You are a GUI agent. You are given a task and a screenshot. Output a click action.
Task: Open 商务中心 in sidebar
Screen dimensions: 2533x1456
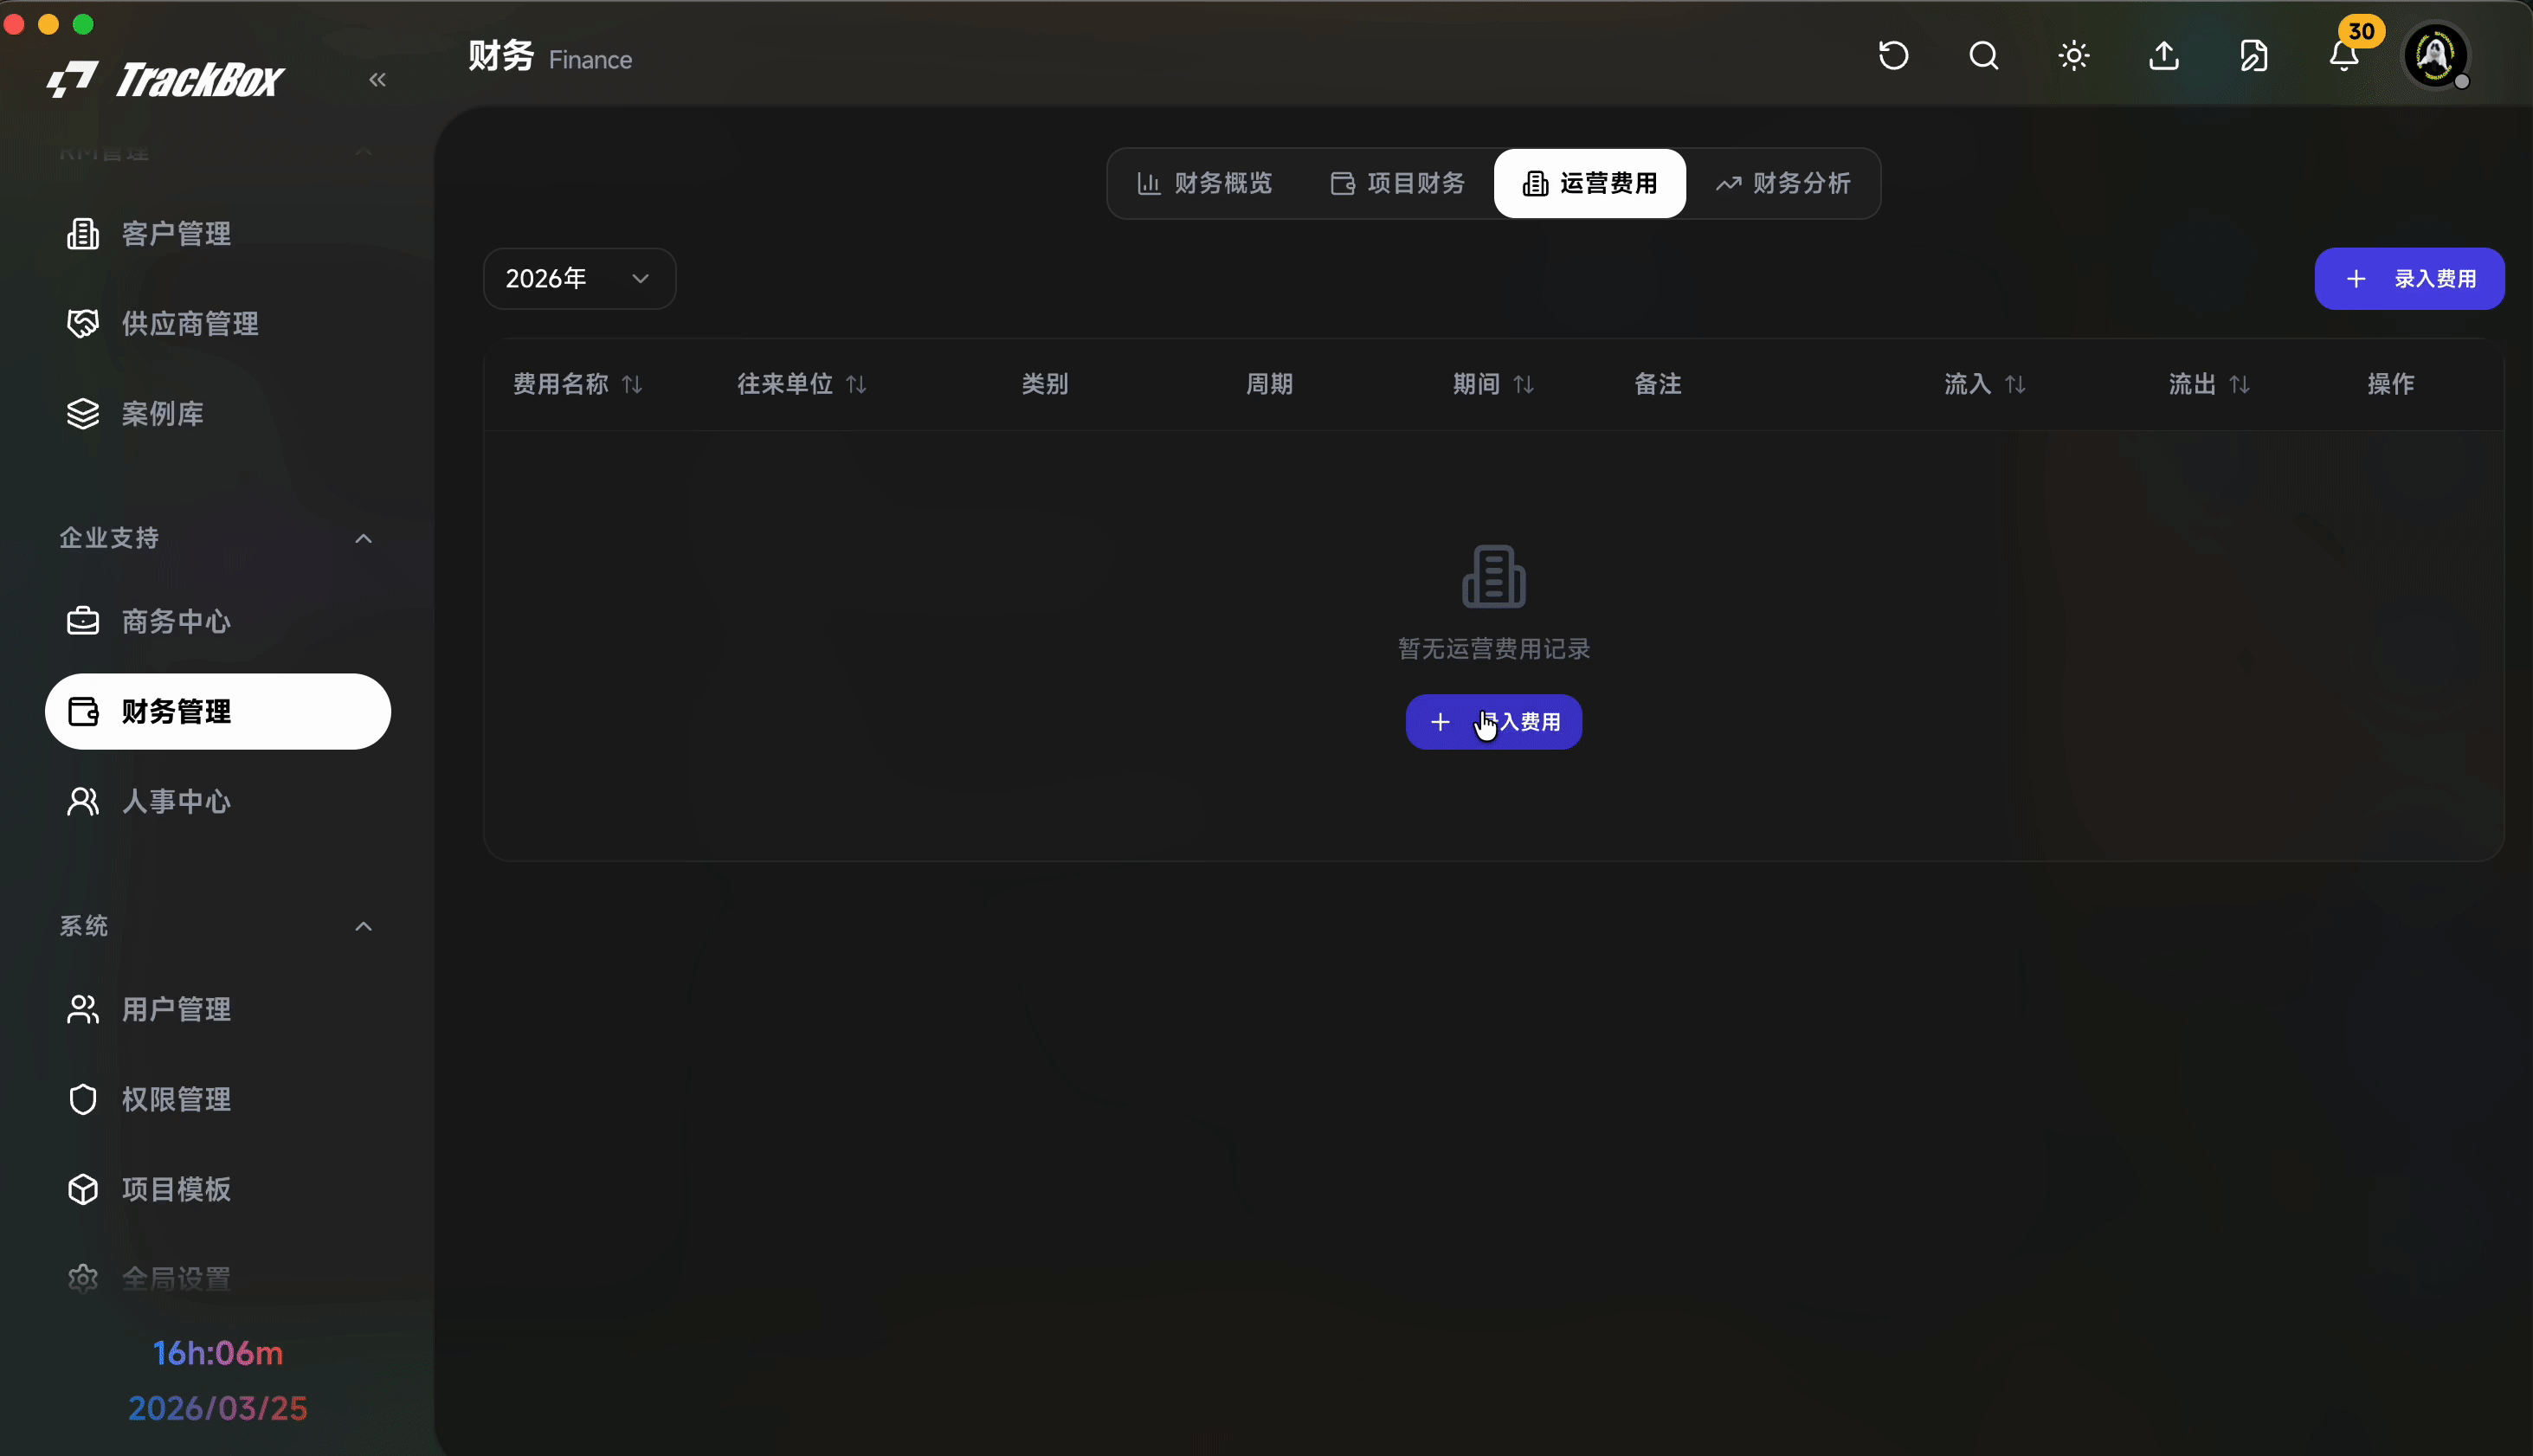(x=217, y=622)
